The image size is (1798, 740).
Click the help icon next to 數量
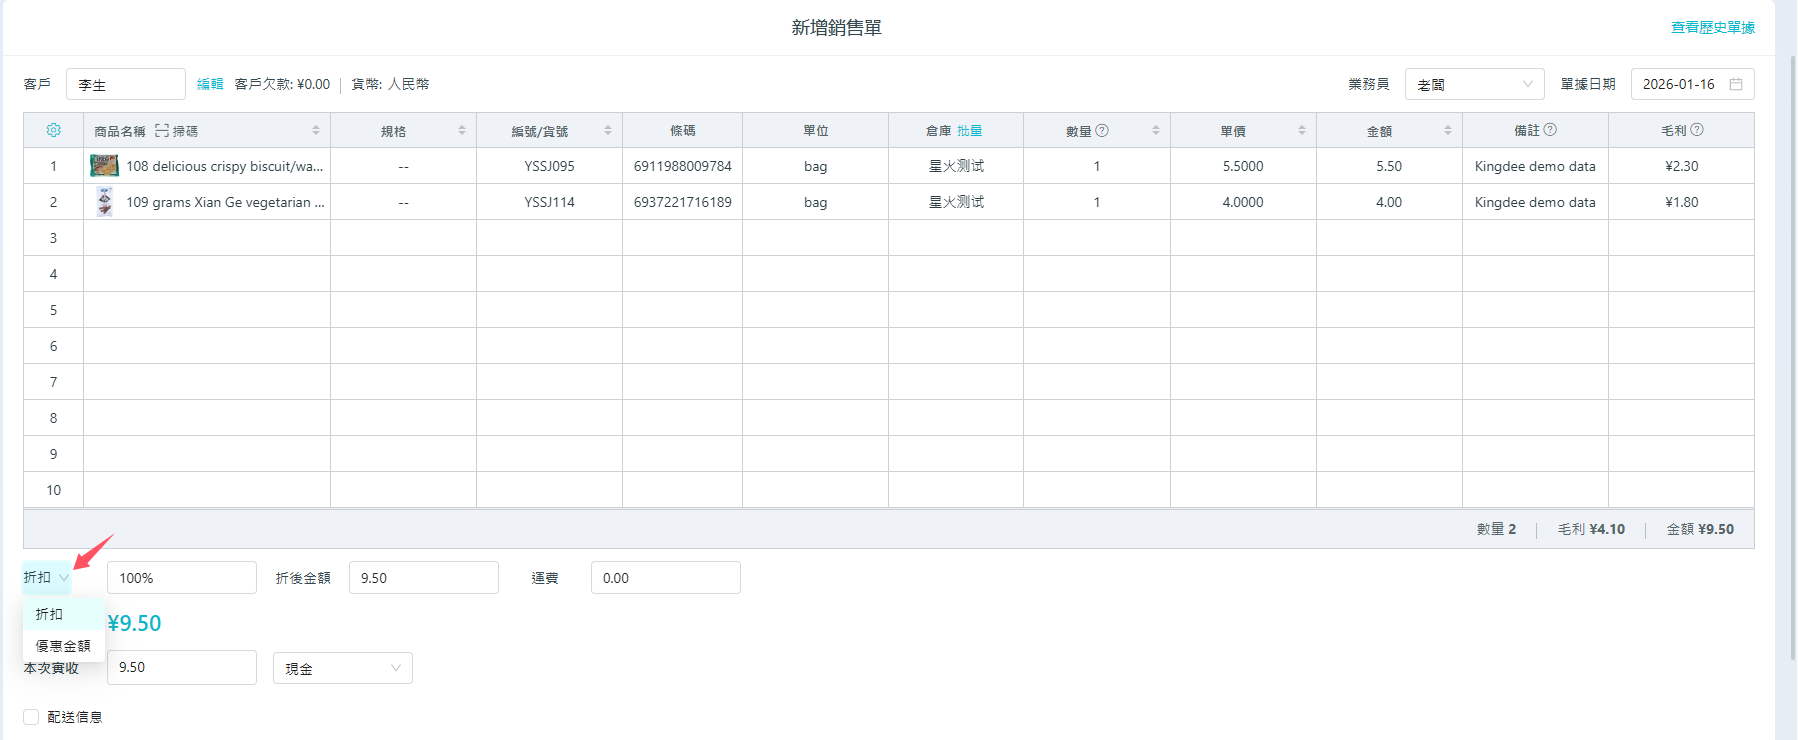[1102, 130]
